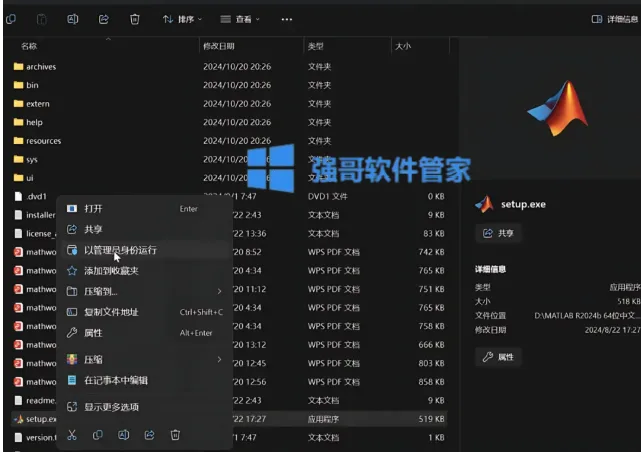Select the archives folder
The width and height of the screenshot is (641, 452).
point(35,67)
